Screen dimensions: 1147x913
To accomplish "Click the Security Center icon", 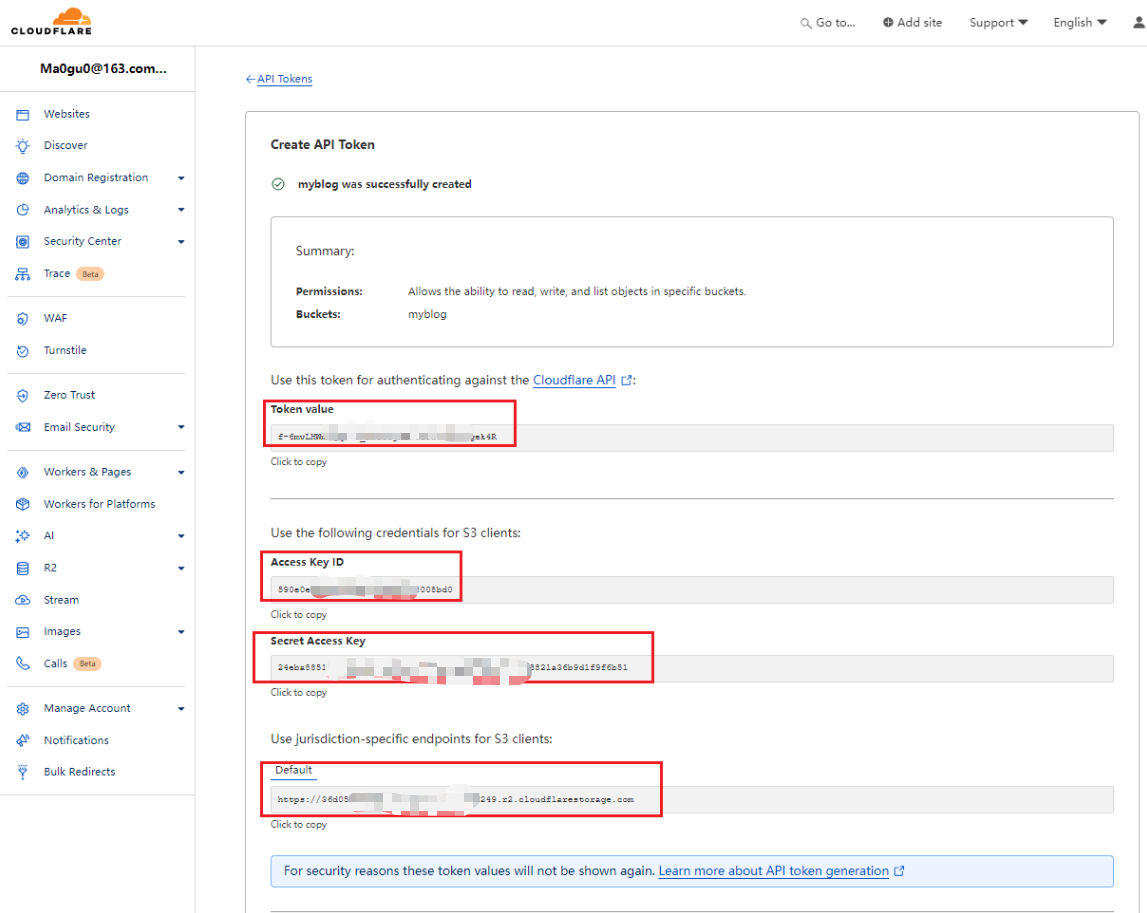I will 23,241.
